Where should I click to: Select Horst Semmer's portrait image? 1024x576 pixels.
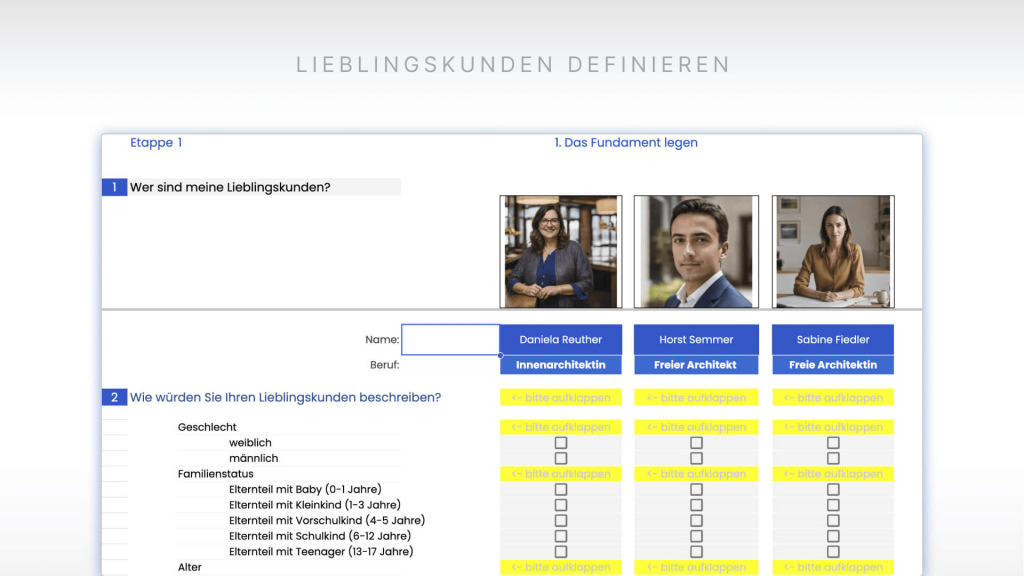[696, 250]
